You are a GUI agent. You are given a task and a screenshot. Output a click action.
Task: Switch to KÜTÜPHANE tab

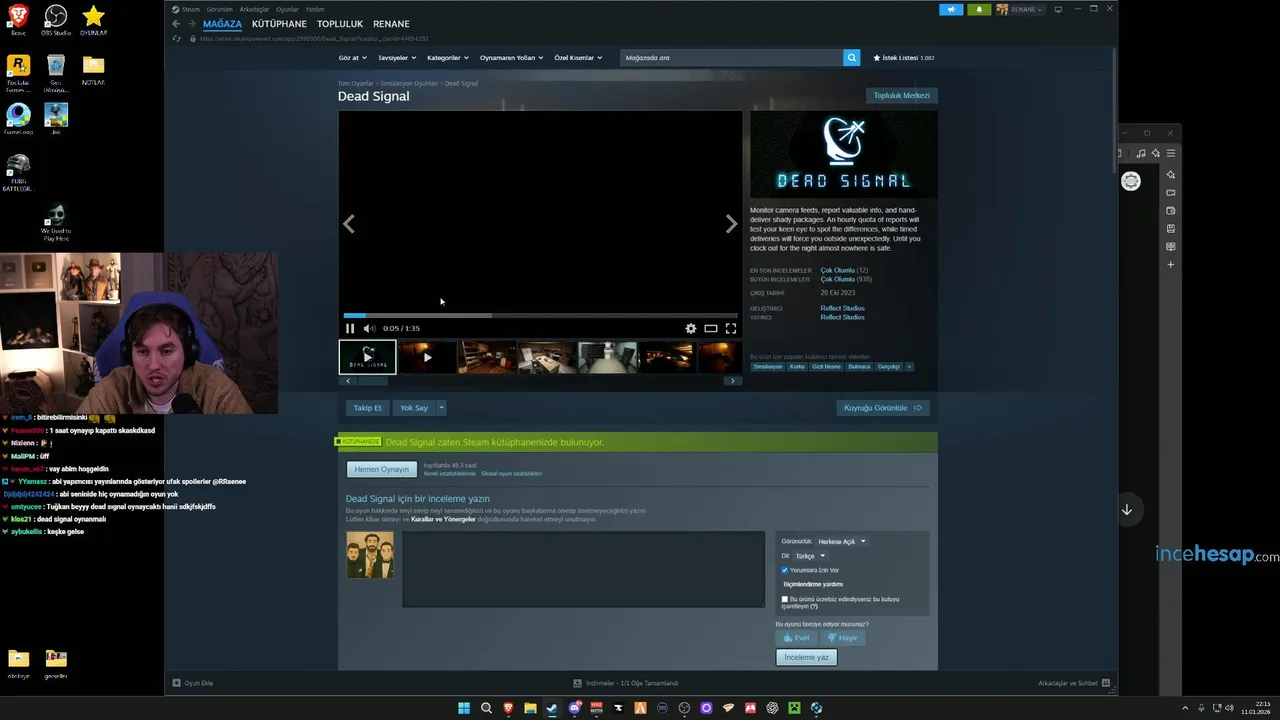tap(279, 24)
